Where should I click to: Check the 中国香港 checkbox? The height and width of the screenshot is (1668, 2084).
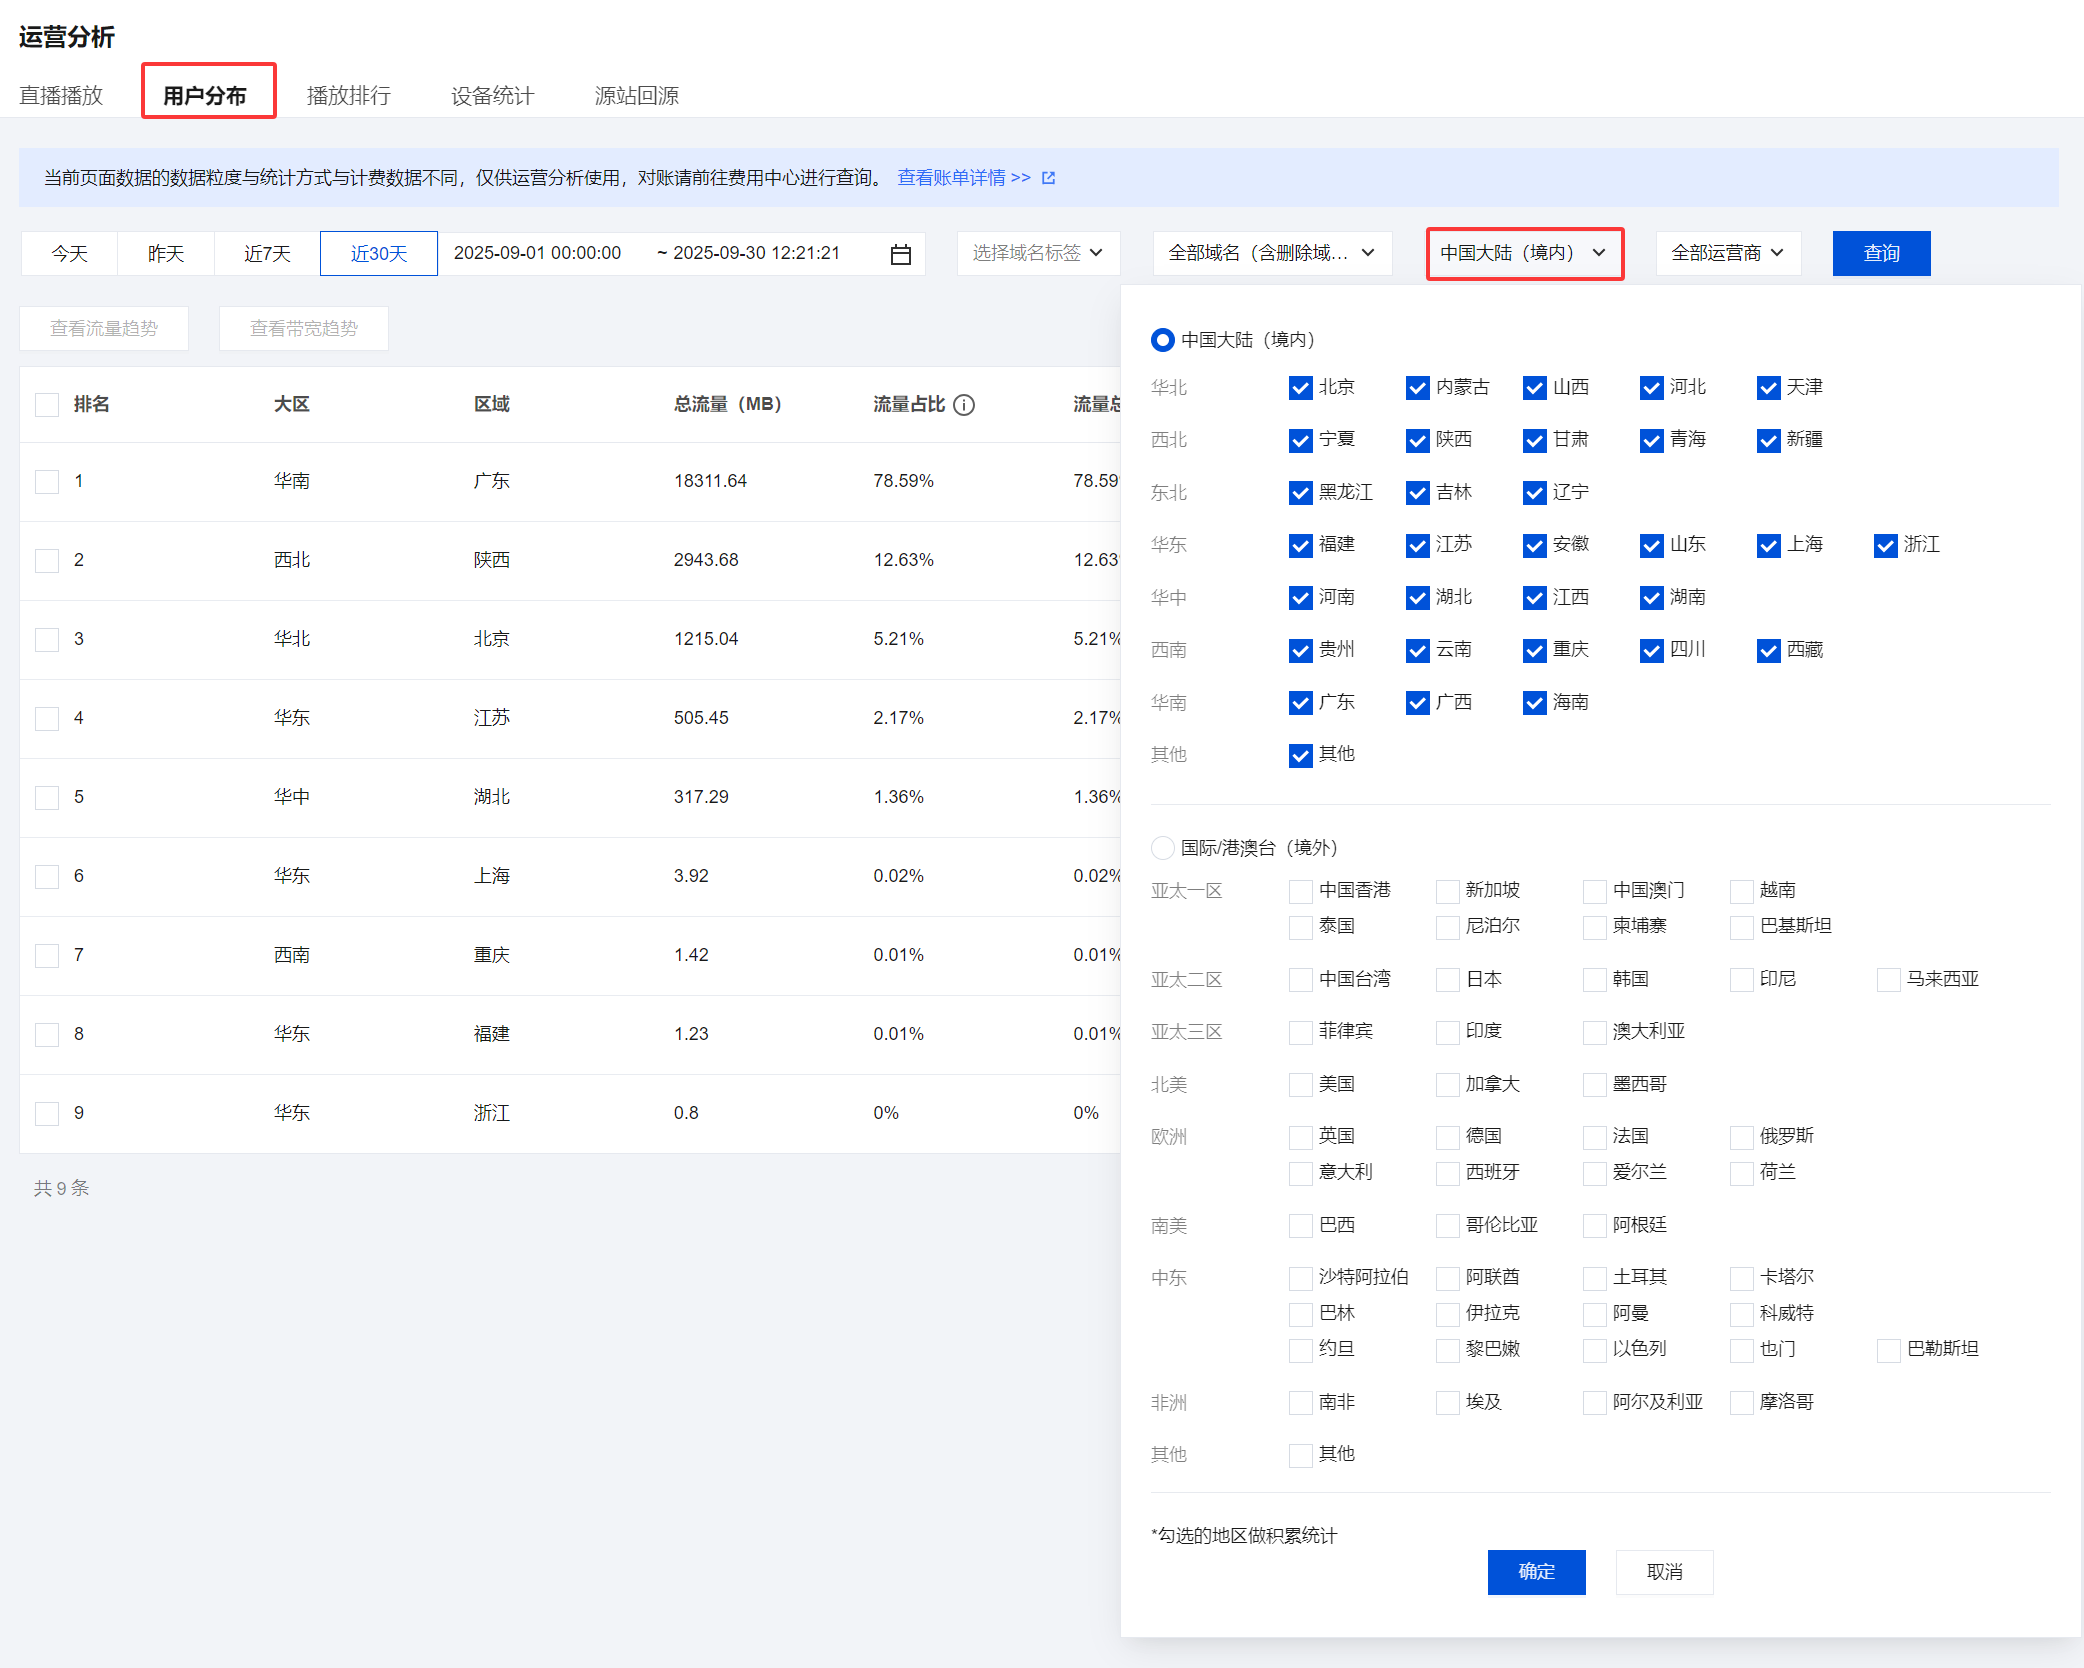[1300, 891]
